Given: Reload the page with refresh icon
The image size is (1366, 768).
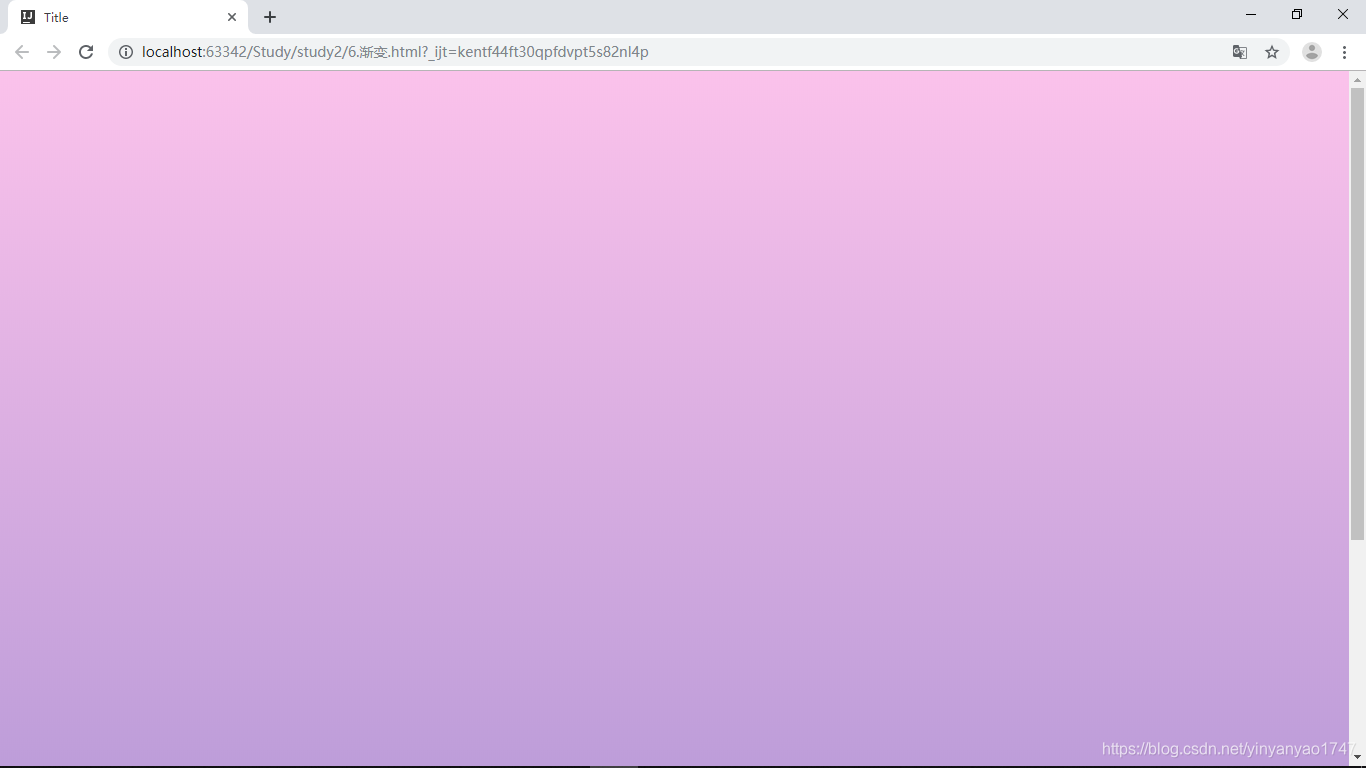Looking at the screenshot, I should point(86,52).
